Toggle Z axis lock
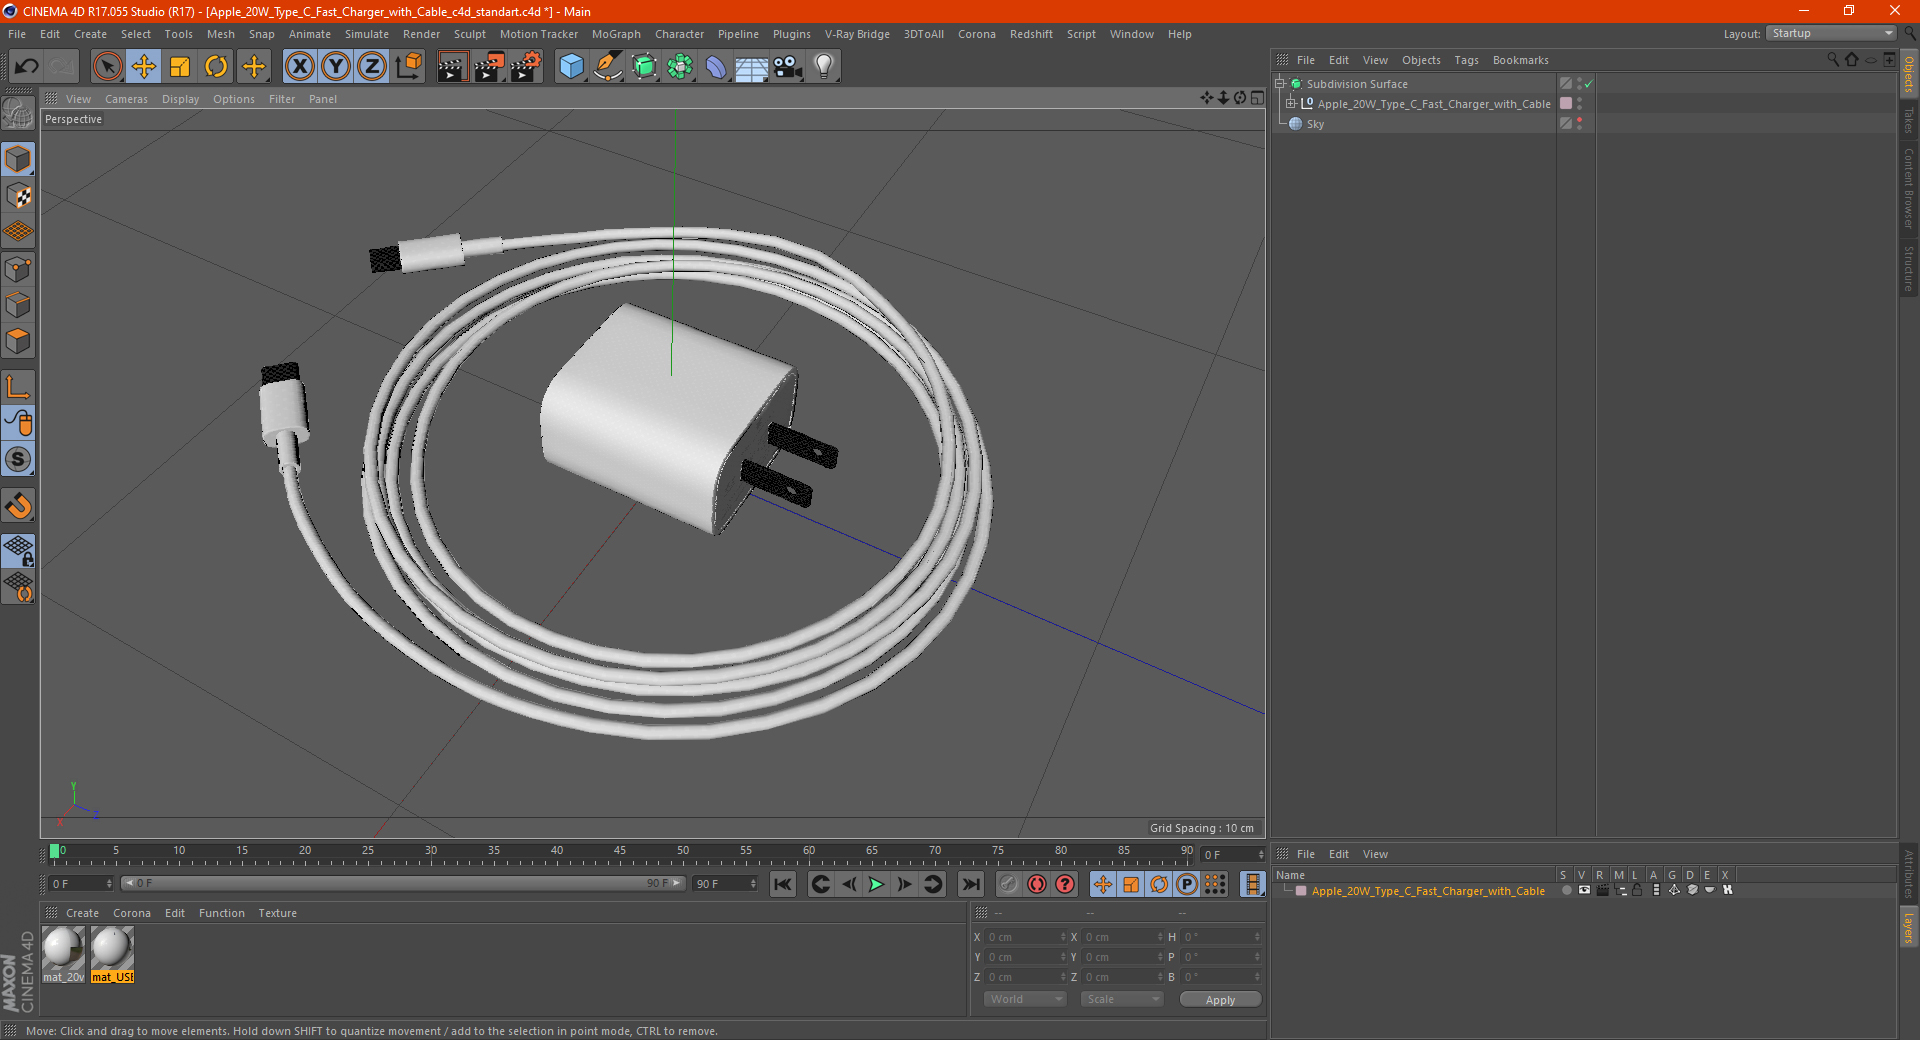Screen dimensions: 1920x1040 (x=372, y=67)
